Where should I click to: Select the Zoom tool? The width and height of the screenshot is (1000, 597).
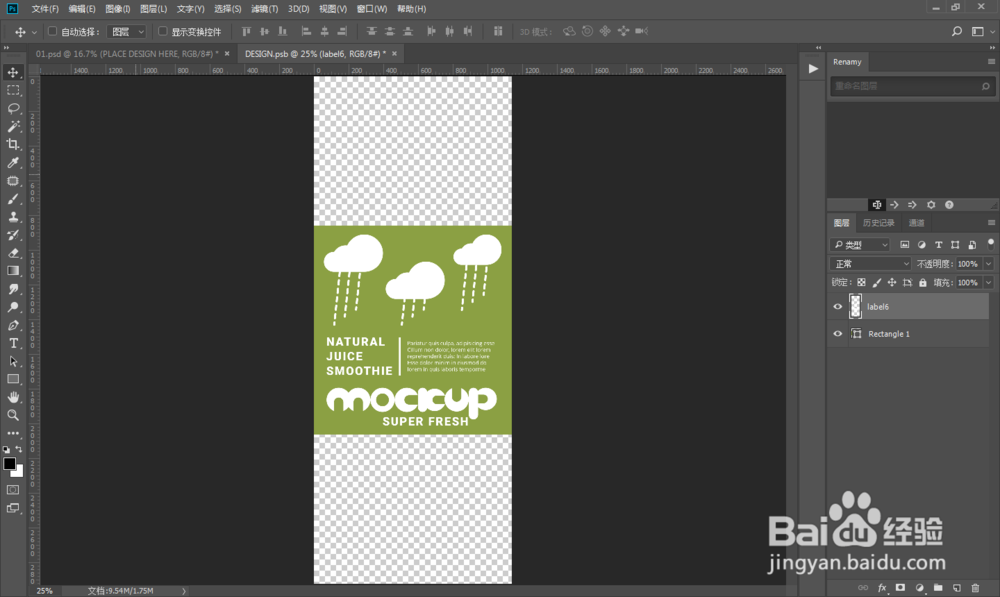tap(13, 415)
